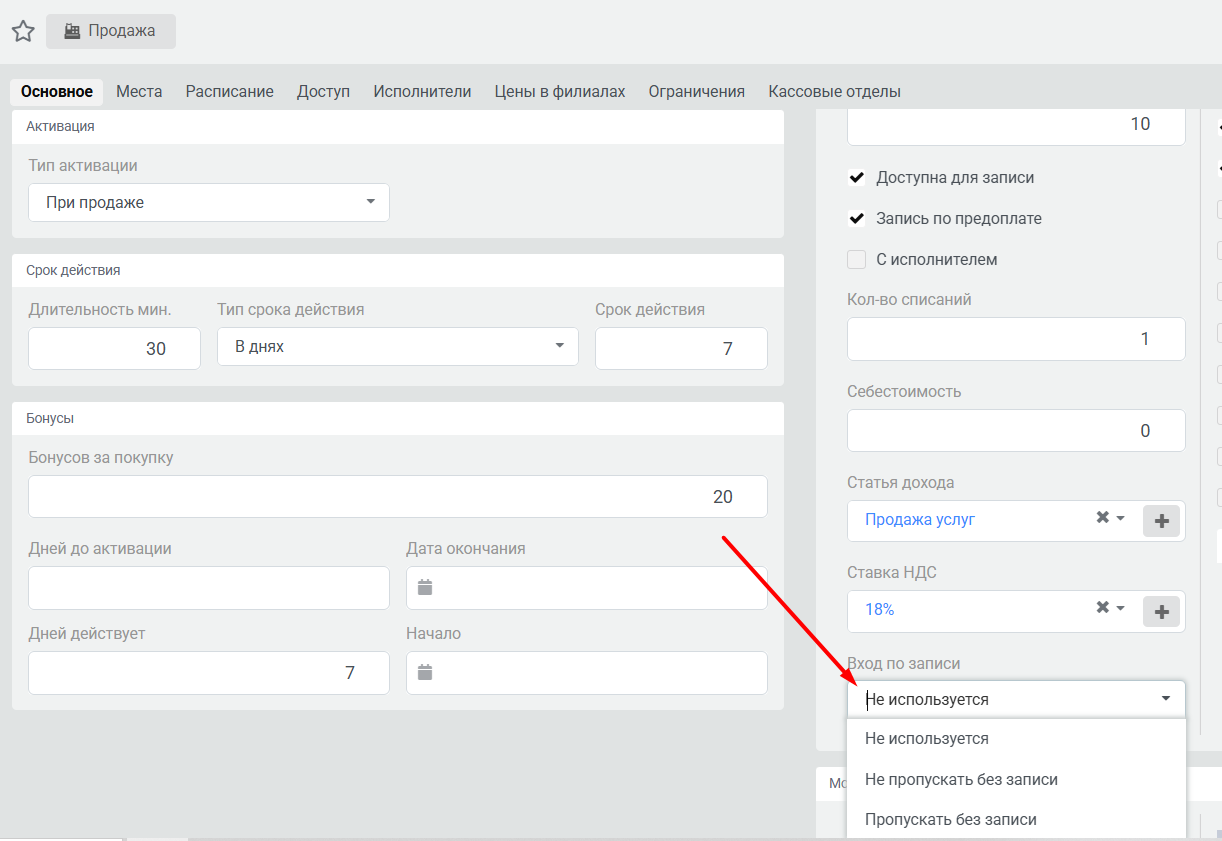The image size is (1222, 841).
Task: Click the Срок действия value field
Action: click(x=681, y=349)
